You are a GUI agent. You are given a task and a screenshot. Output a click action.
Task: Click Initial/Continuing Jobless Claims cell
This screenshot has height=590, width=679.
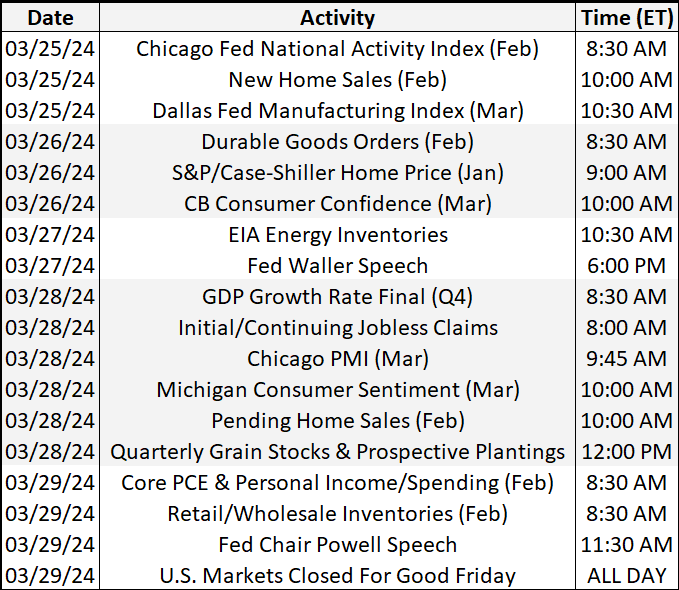click(x=337, y=327)
